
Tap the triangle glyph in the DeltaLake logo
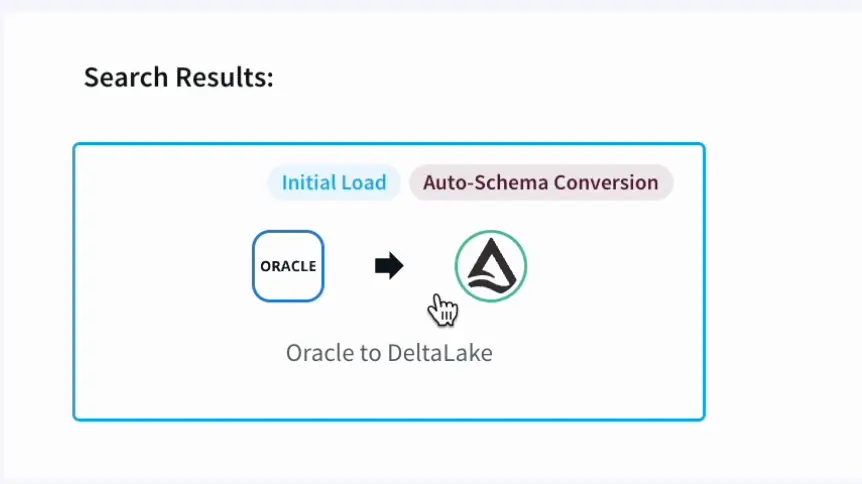[x=491, y=265]
